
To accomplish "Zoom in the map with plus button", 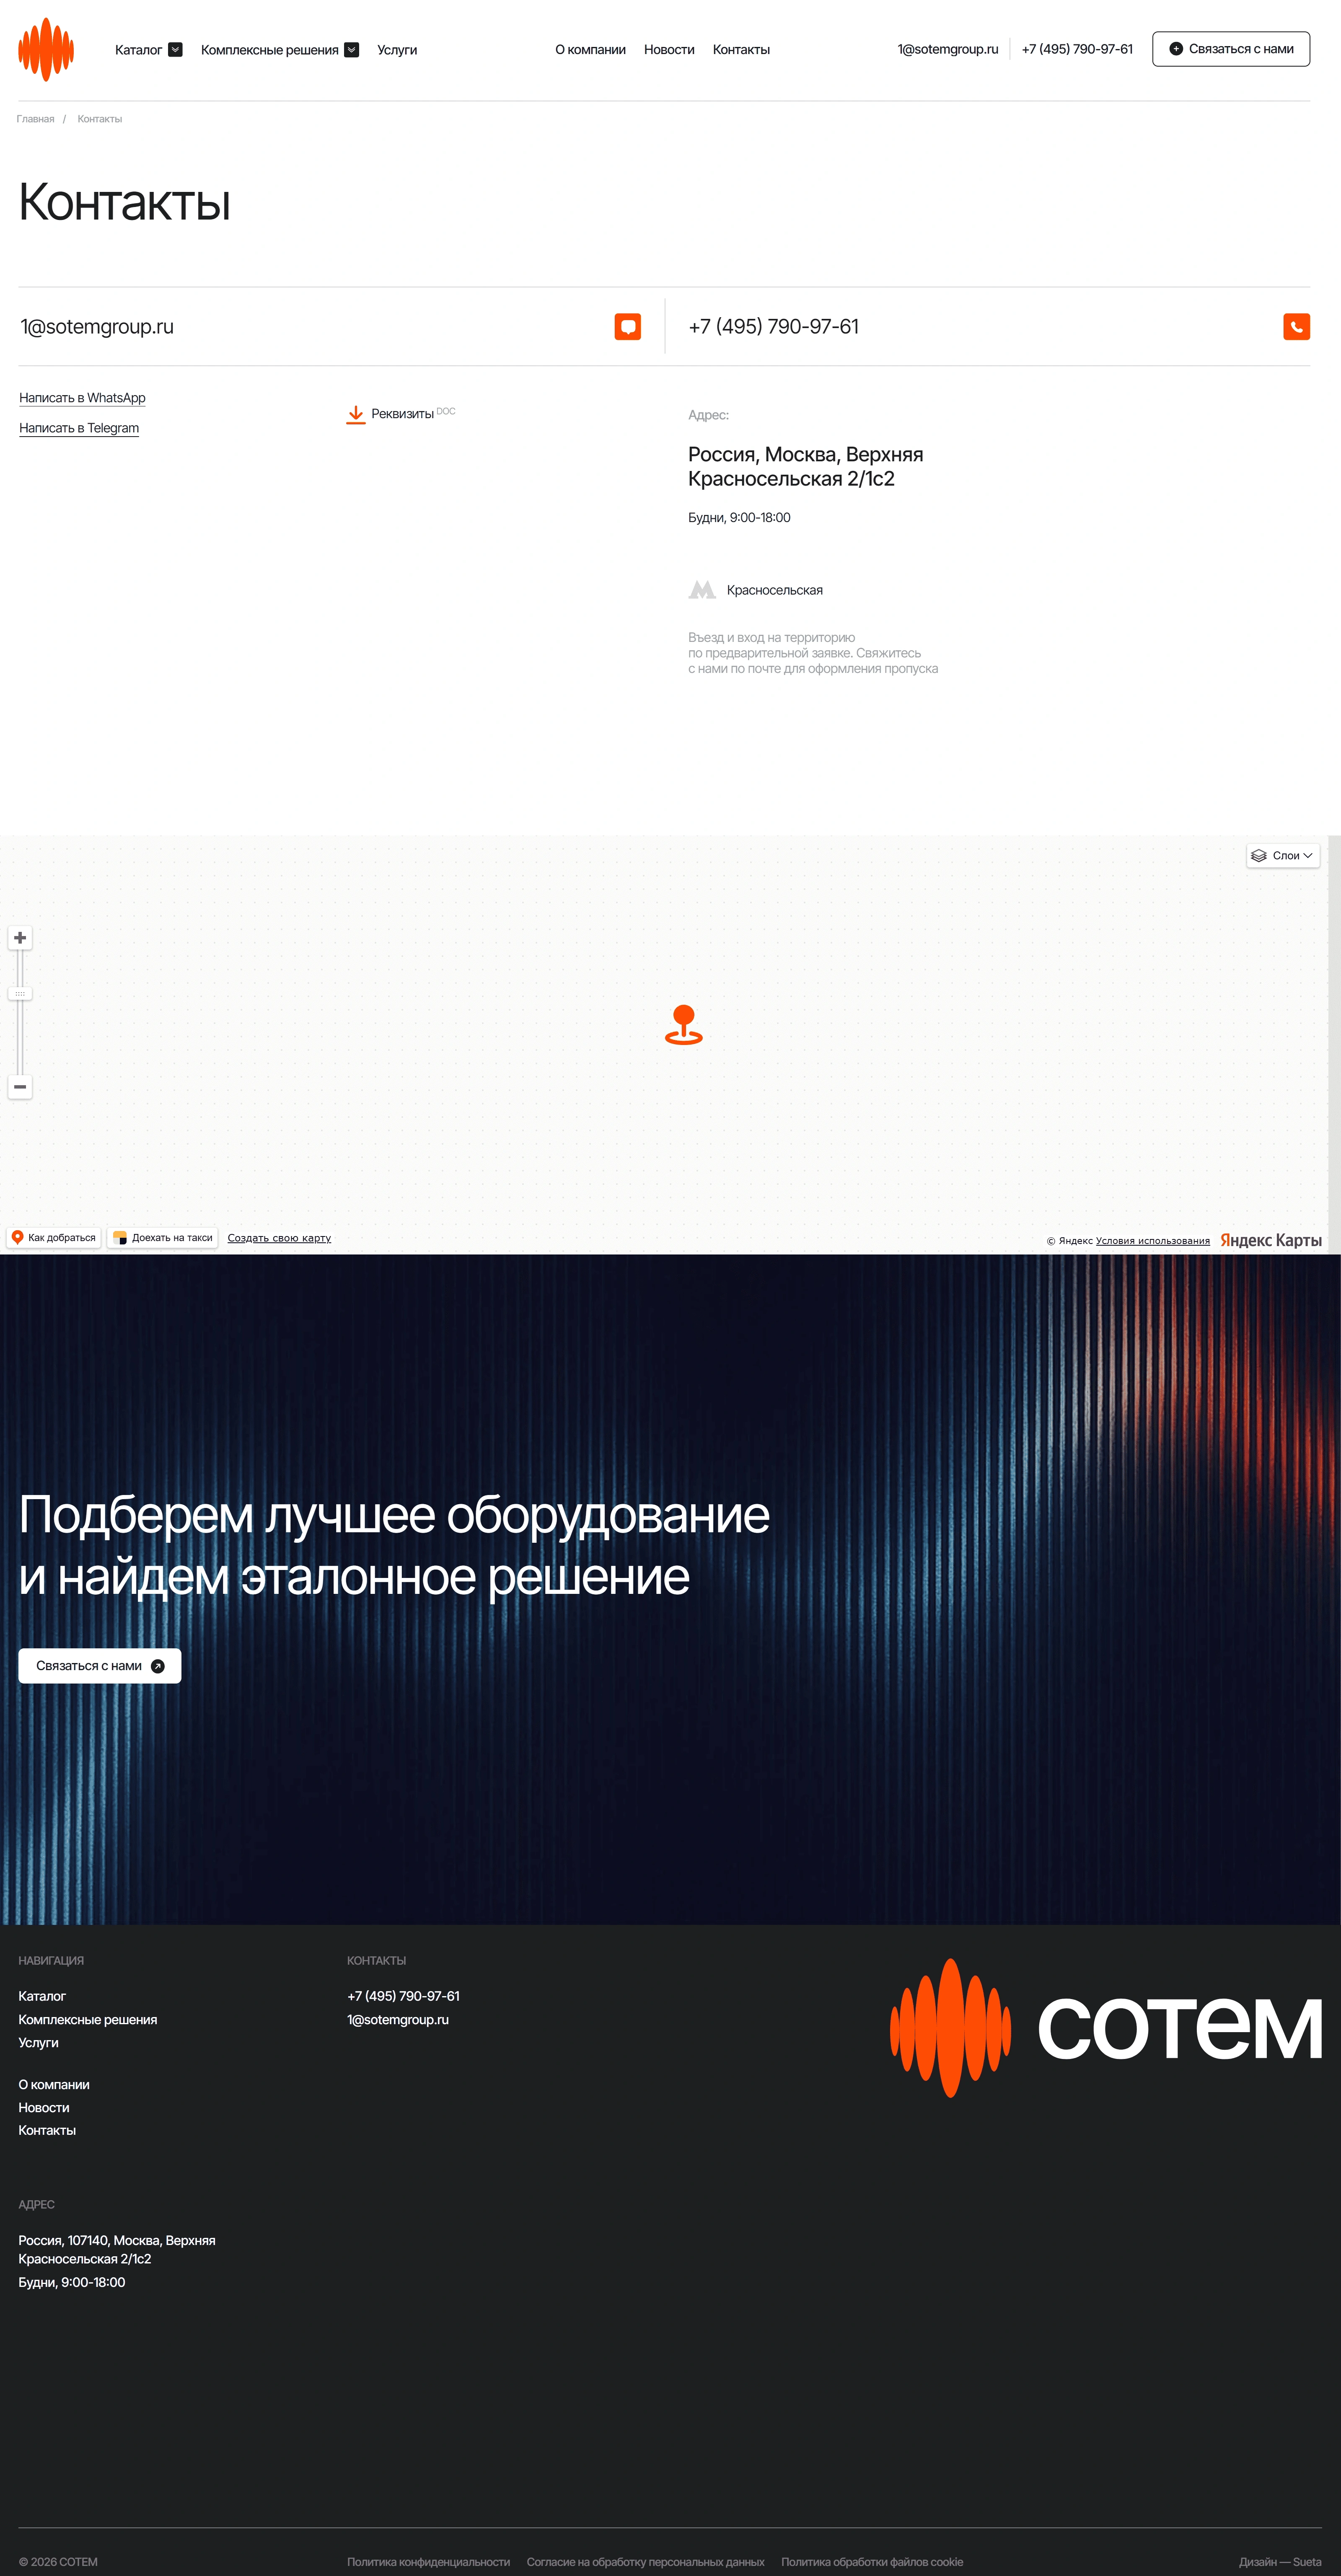I will tap(20, 938).
